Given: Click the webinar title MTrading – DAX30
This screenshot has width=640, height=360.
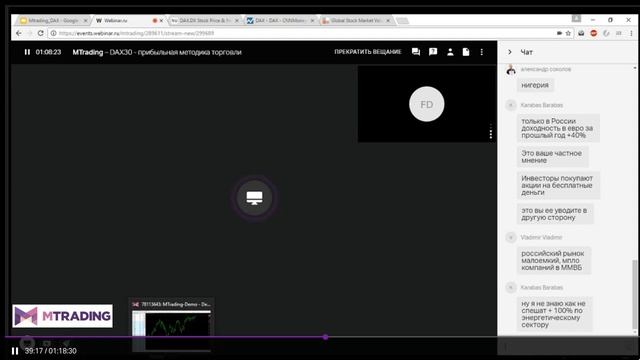Looking at the screenshot, I should point(157,52).
